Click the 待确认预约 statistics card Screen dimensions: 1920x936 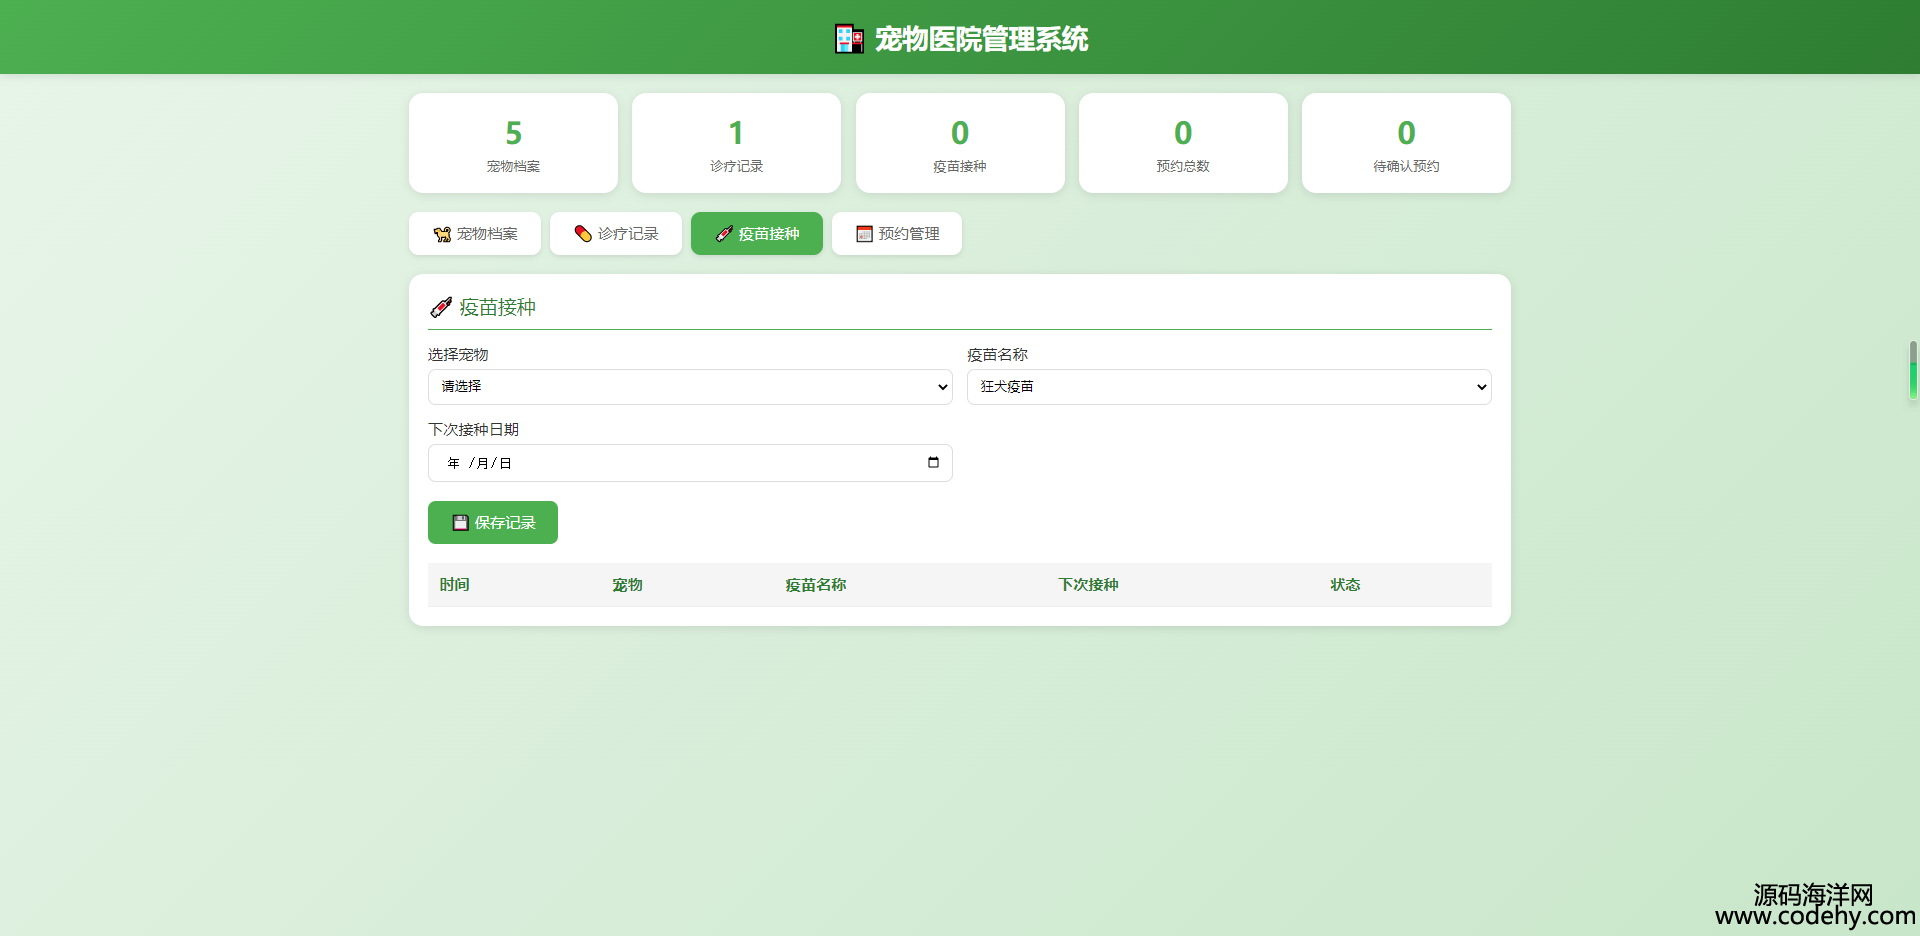point(1406,143)
